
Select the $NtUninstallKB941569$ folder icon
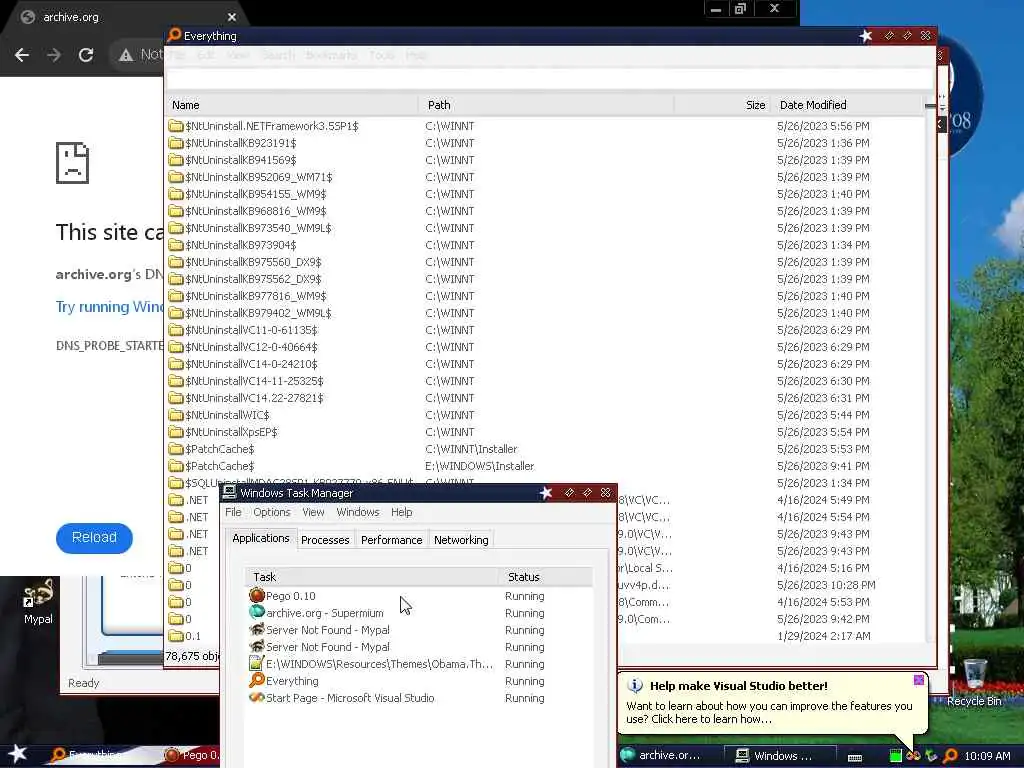tap(176, 160)
